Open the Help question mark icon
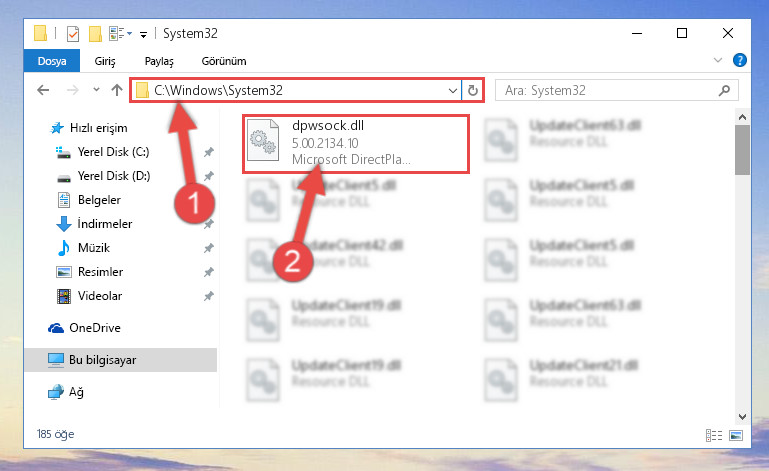This screenshot has width=769, height=471. click(740, 60)
